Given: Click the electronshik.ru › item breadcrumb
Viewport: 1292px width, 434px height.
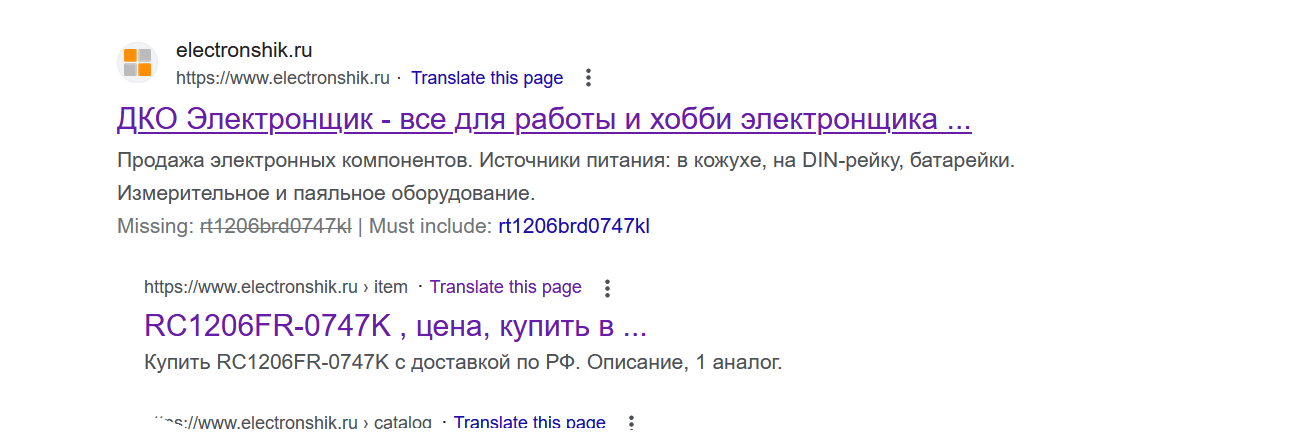Looking at the screenshot, I should 276,287.
